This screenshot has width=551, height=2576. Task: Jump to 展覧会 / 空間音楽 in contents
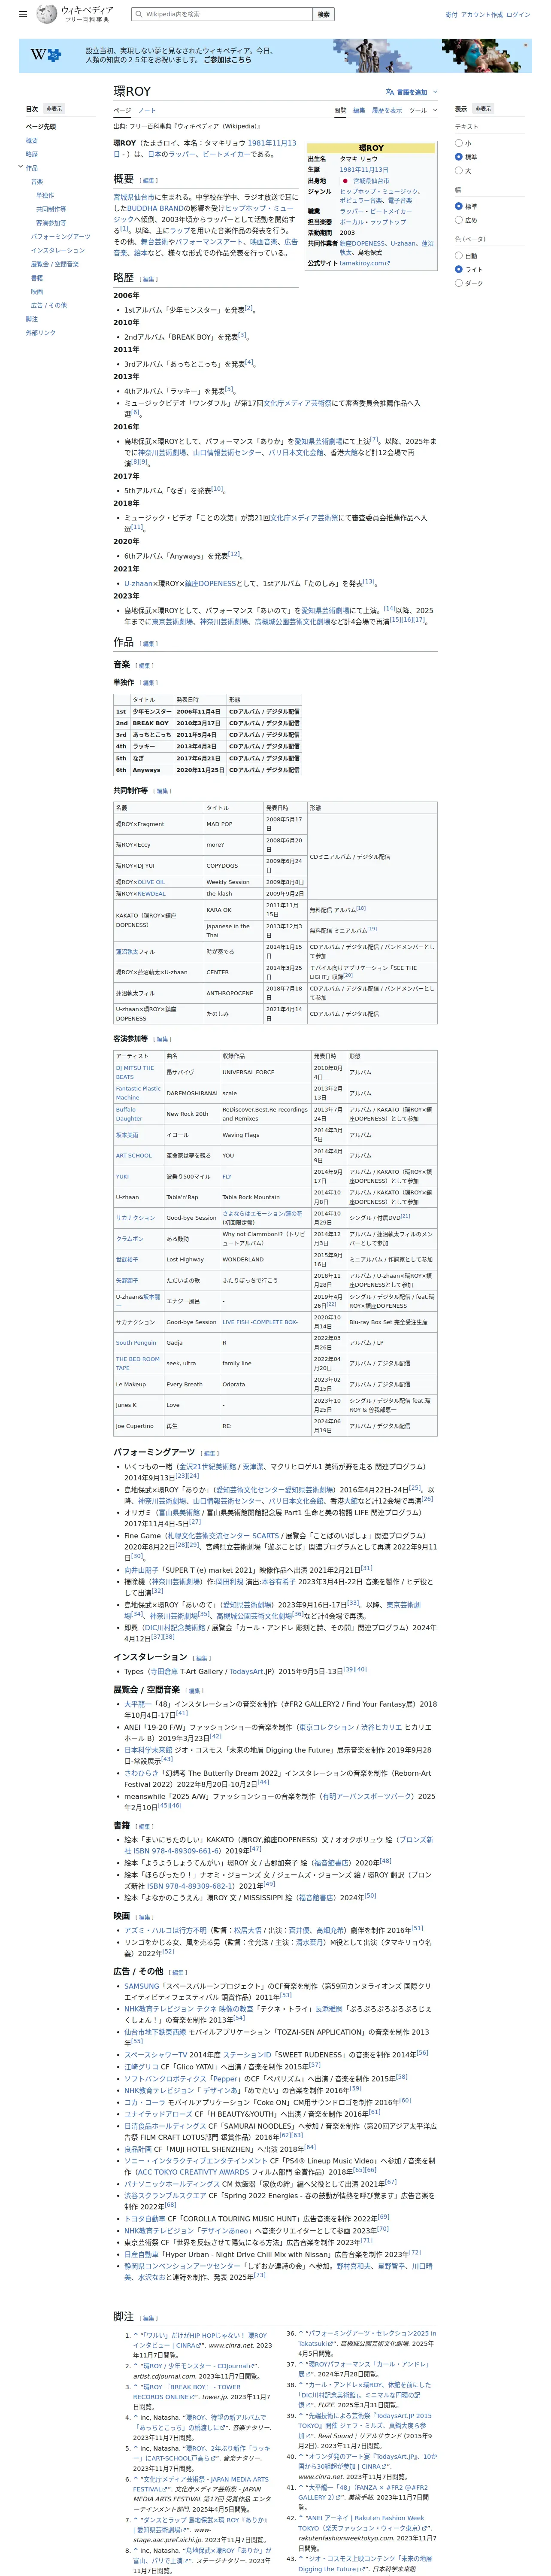pos(55,264)
